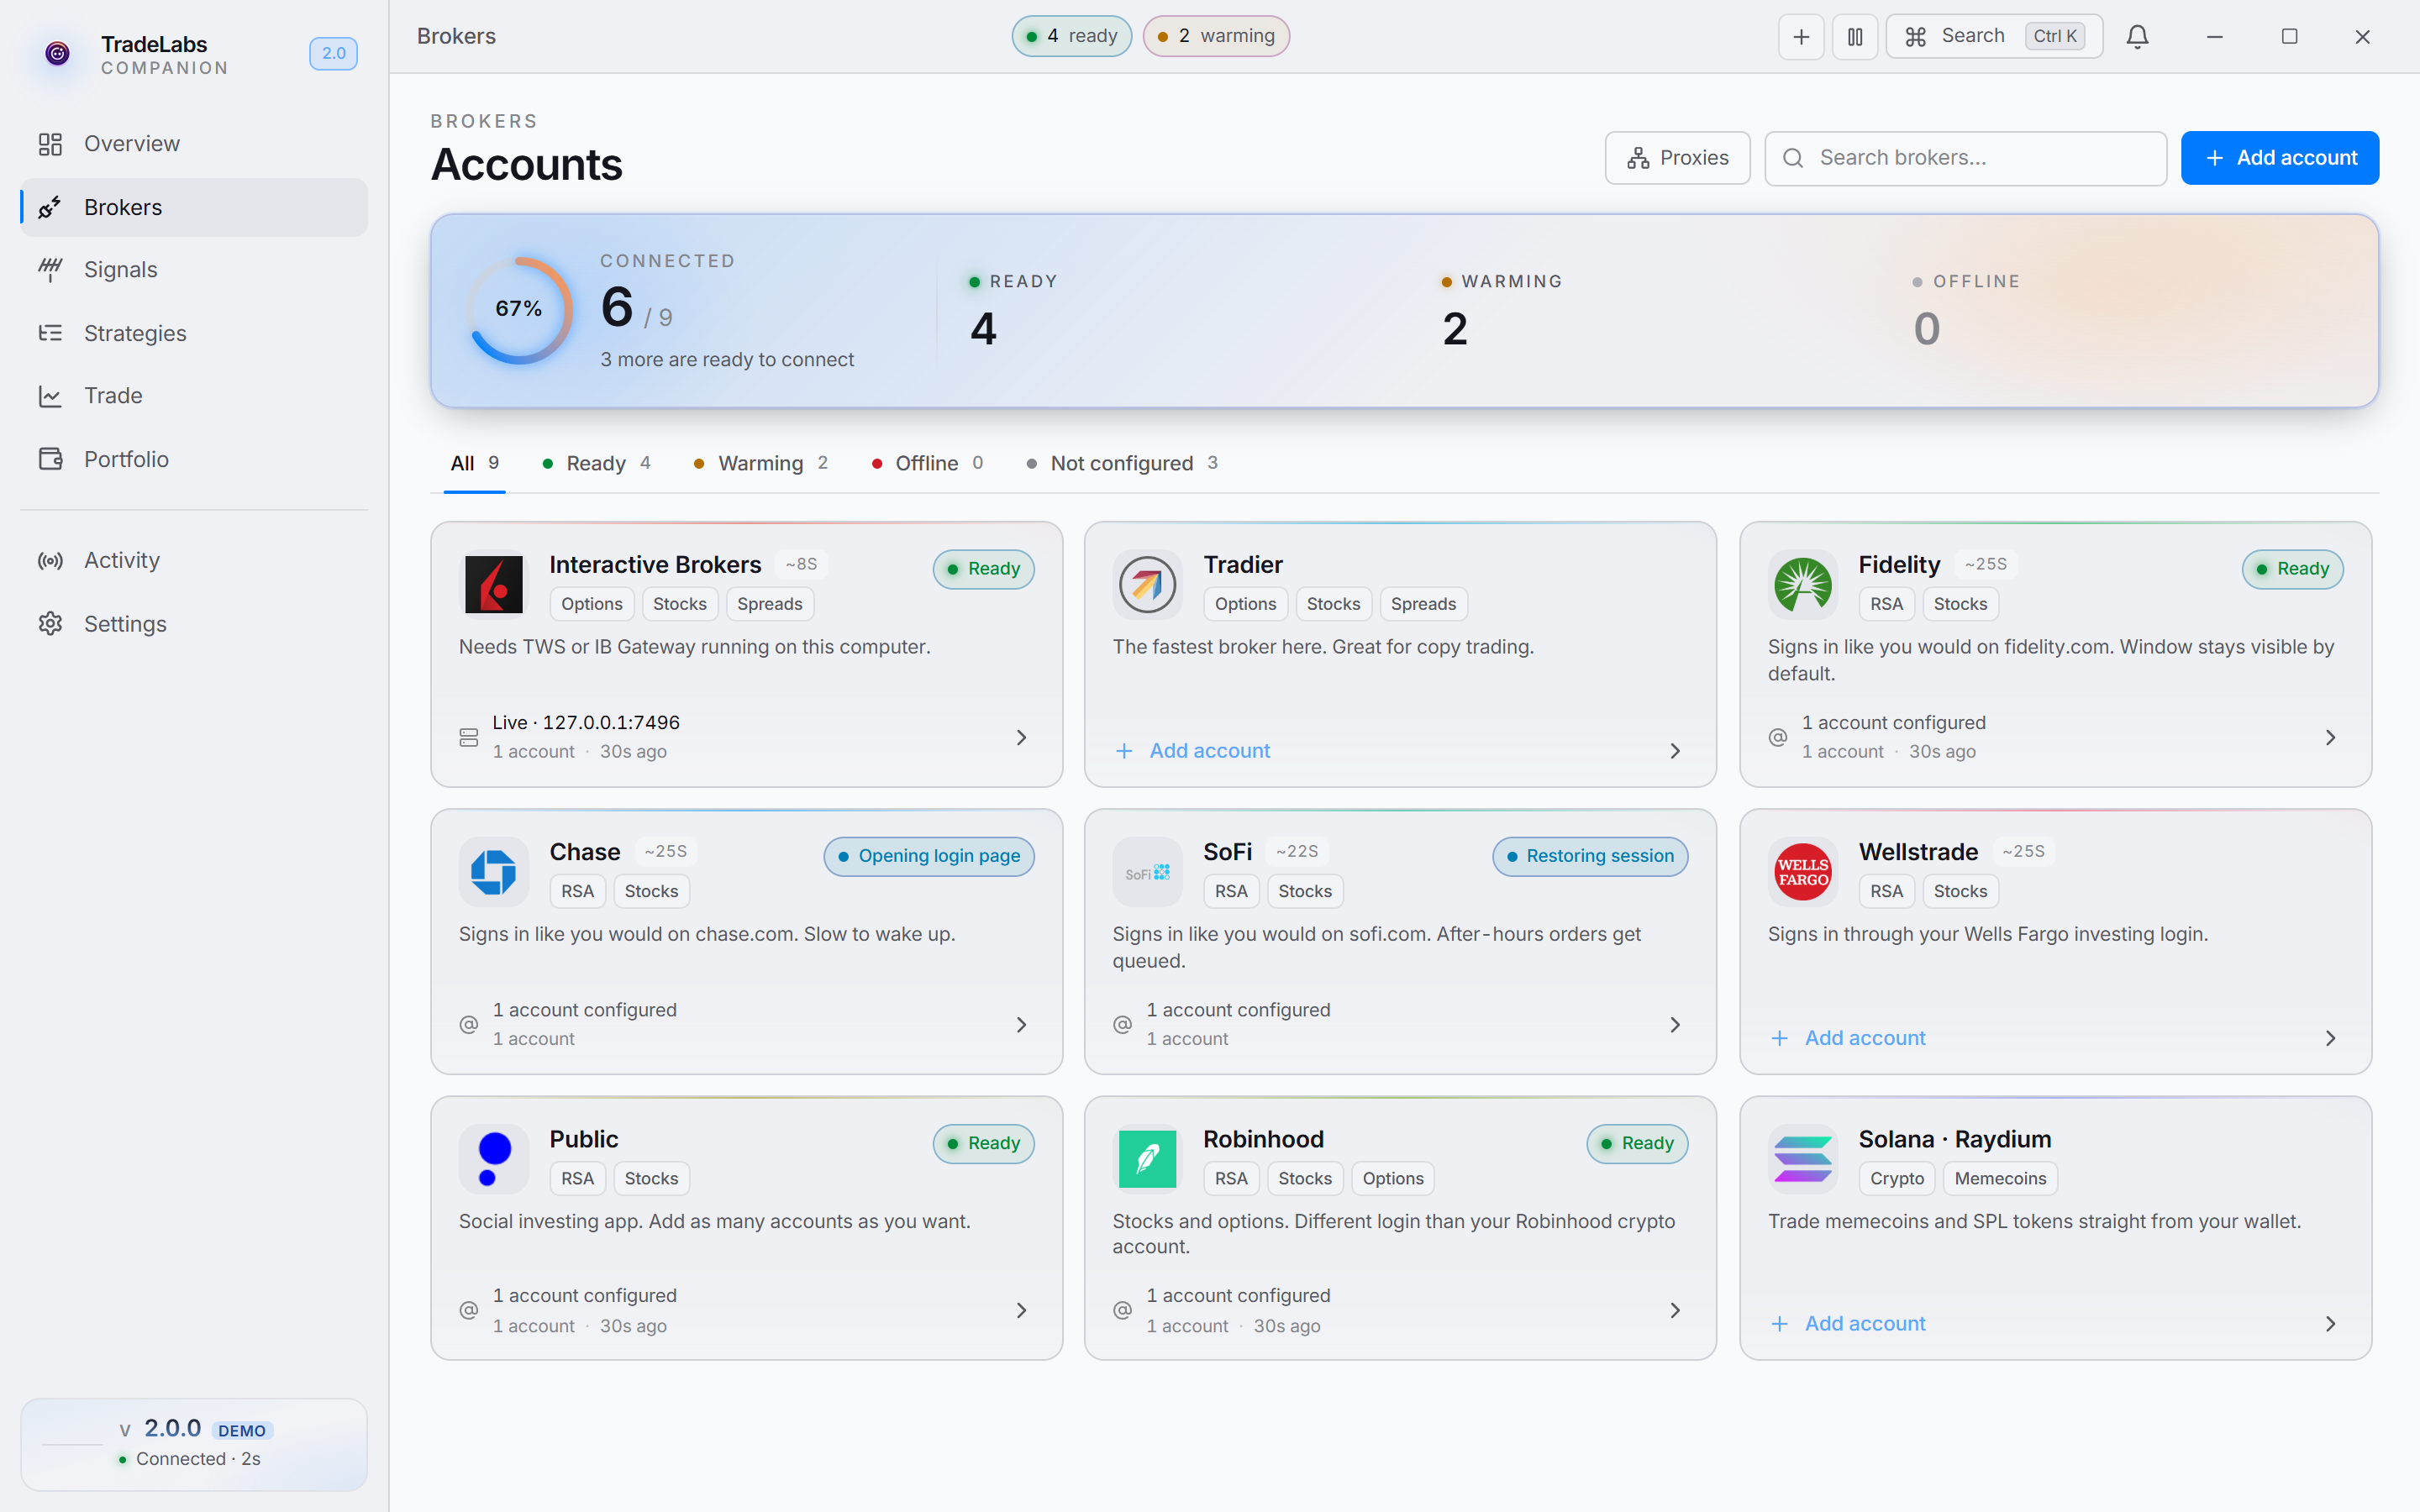The height and width of the screenshot is (1512, 2420).
Task: Expand the Public account chevron
Action: [1021, 1310]
